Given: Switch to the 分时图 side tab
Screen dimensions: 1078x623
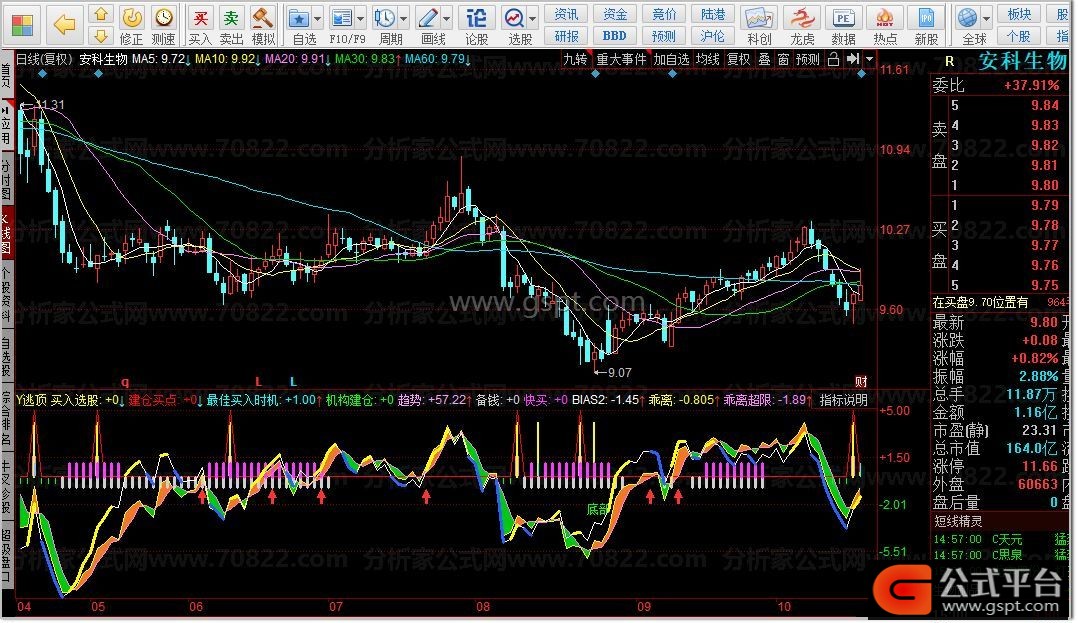Looking at the screenshot, I should pyautogui.click(x=6, y=178).
